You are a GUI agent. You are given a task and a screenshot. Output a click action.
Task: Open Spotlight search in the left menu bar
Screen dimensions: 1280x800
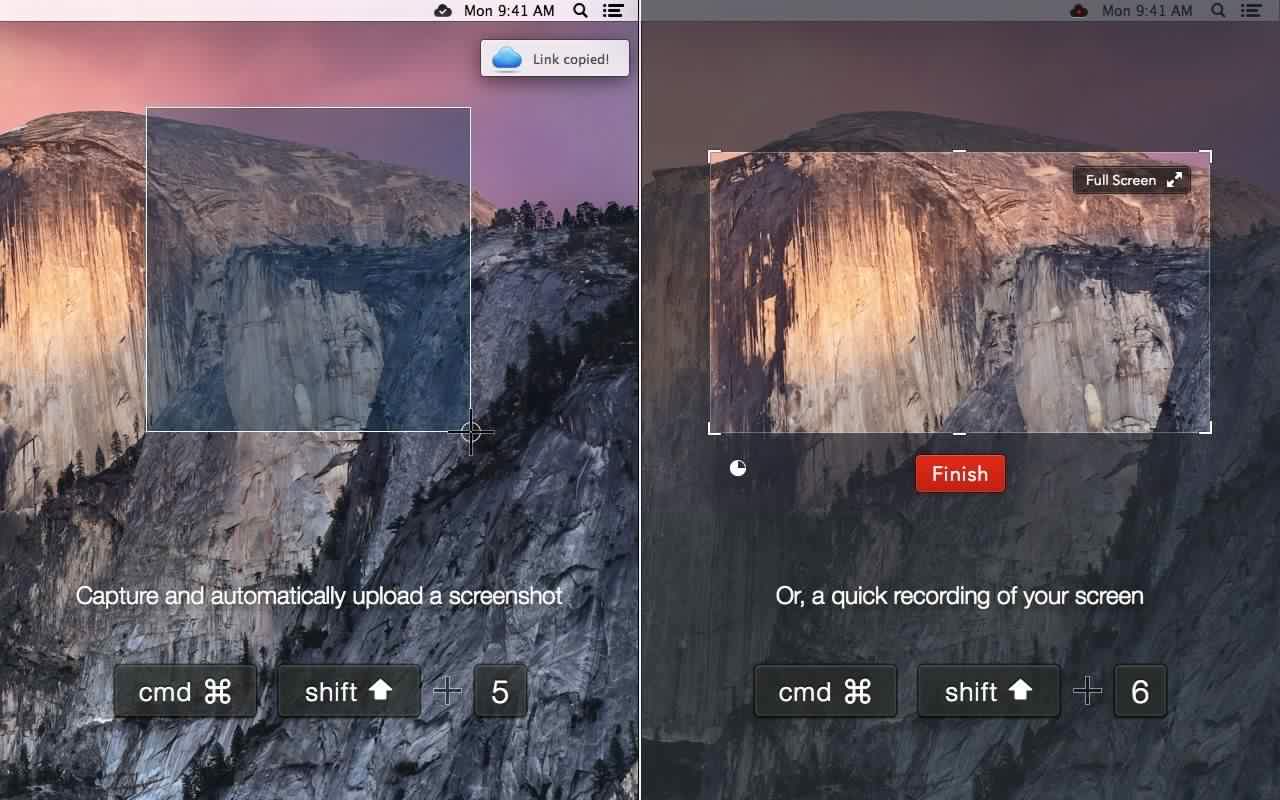pyautogui.click(x=580, y=11)
